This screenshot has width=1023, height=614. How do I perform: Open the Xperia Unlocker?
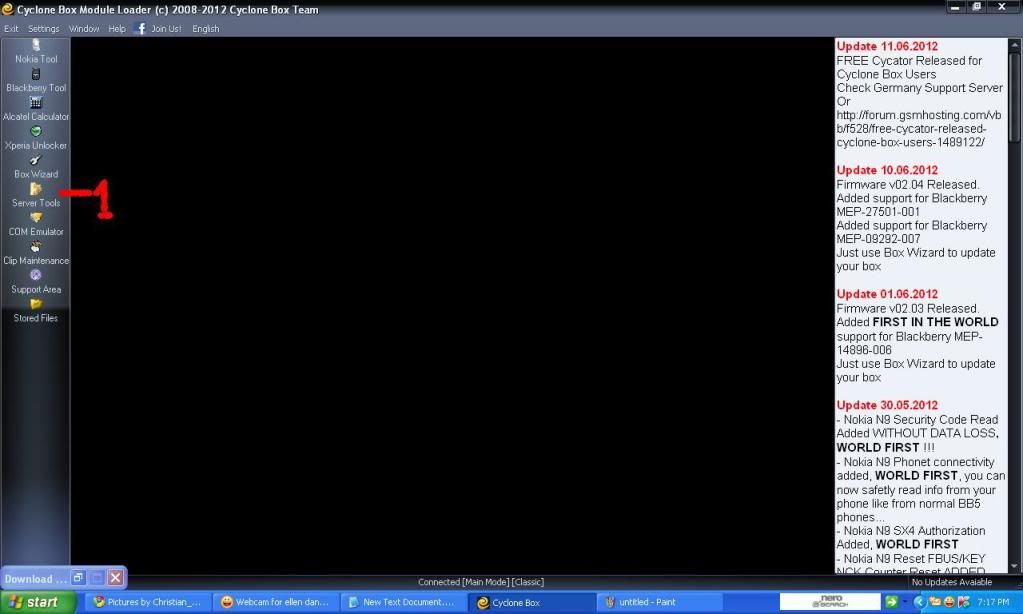(36, 138)
